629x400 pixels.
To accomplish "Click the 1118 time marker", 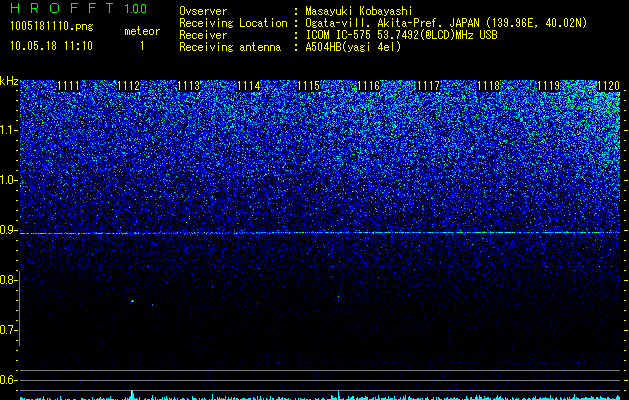I will 489,86.
